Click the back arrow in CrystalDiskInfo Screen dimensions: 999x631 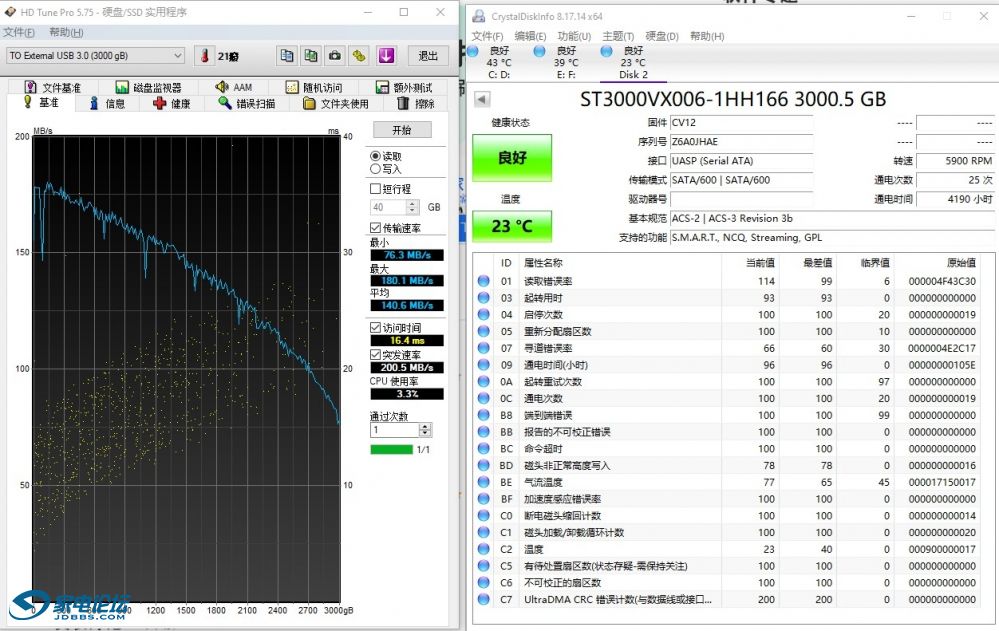coord(482,99)
